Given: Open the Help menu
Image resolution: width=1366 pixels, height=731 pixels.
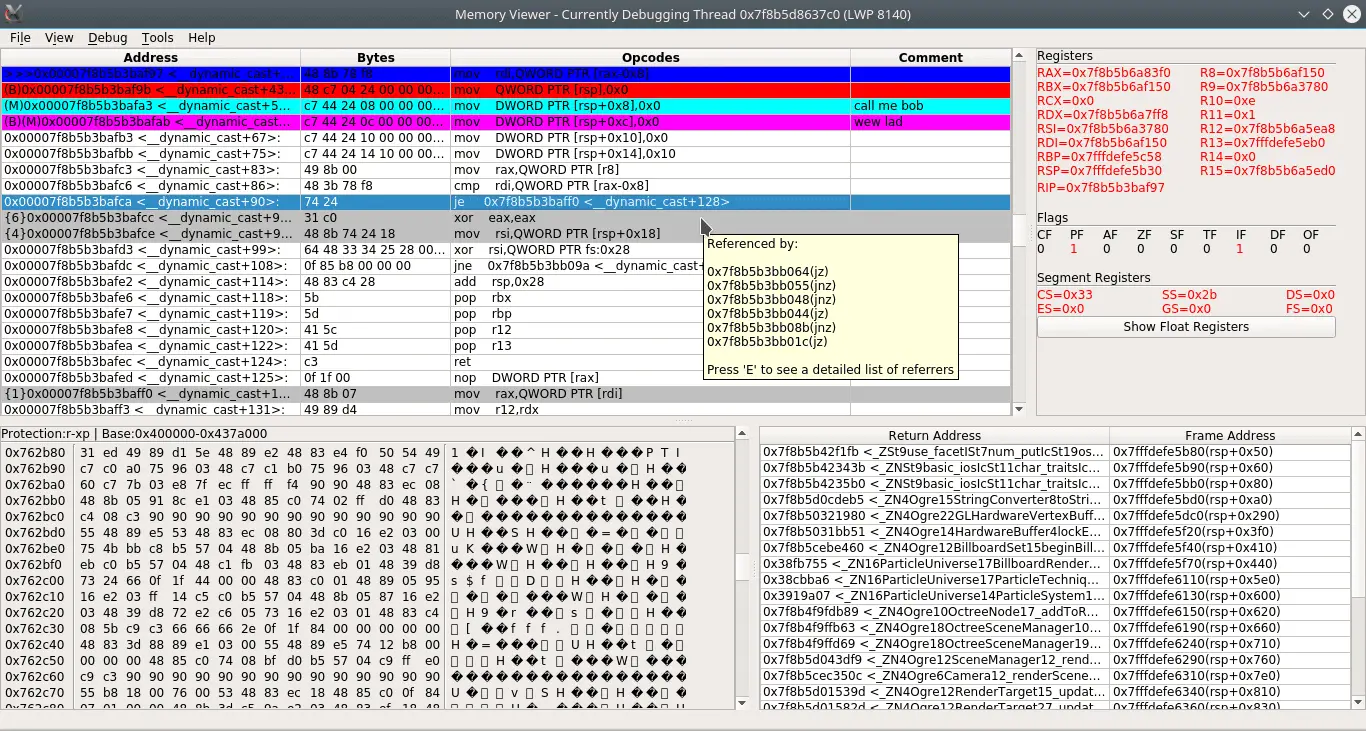Looking at the screenshot, I should (202, 37).
